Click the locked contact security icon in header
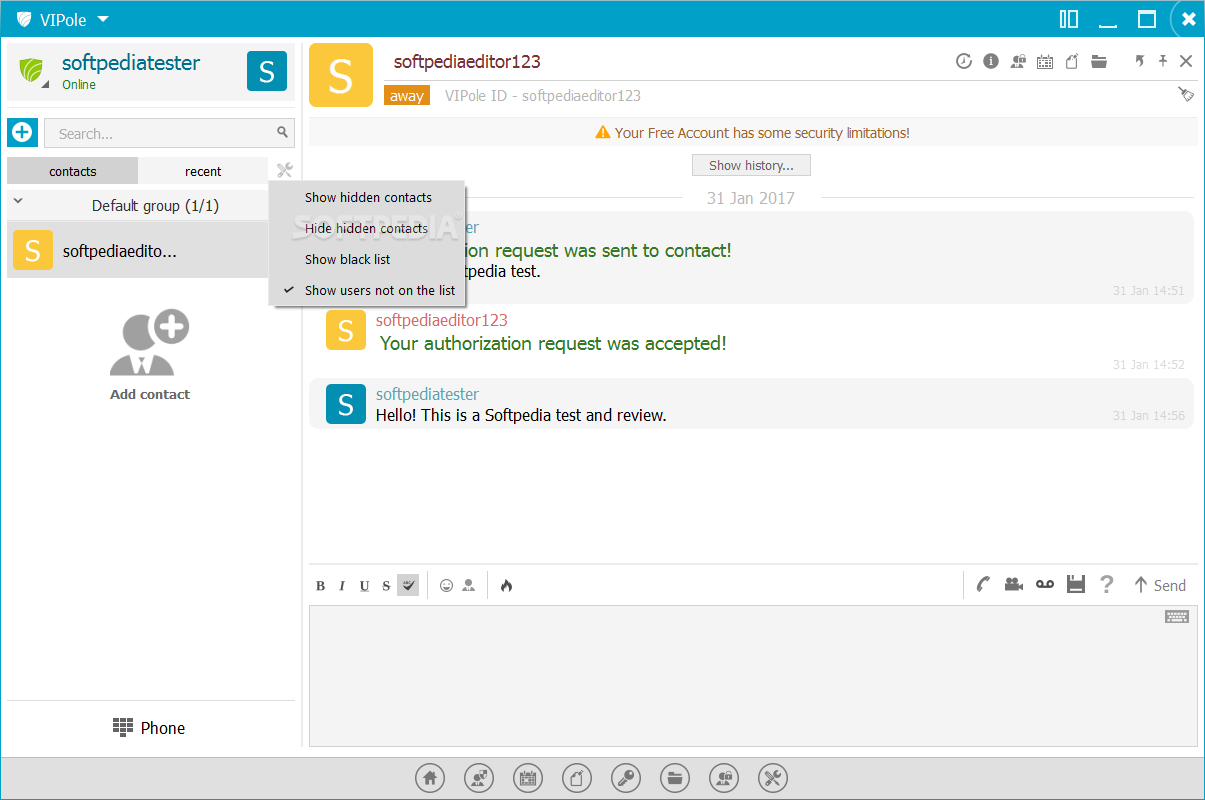Screen dimensions: 1205x800 click(x=1018, y=61)
